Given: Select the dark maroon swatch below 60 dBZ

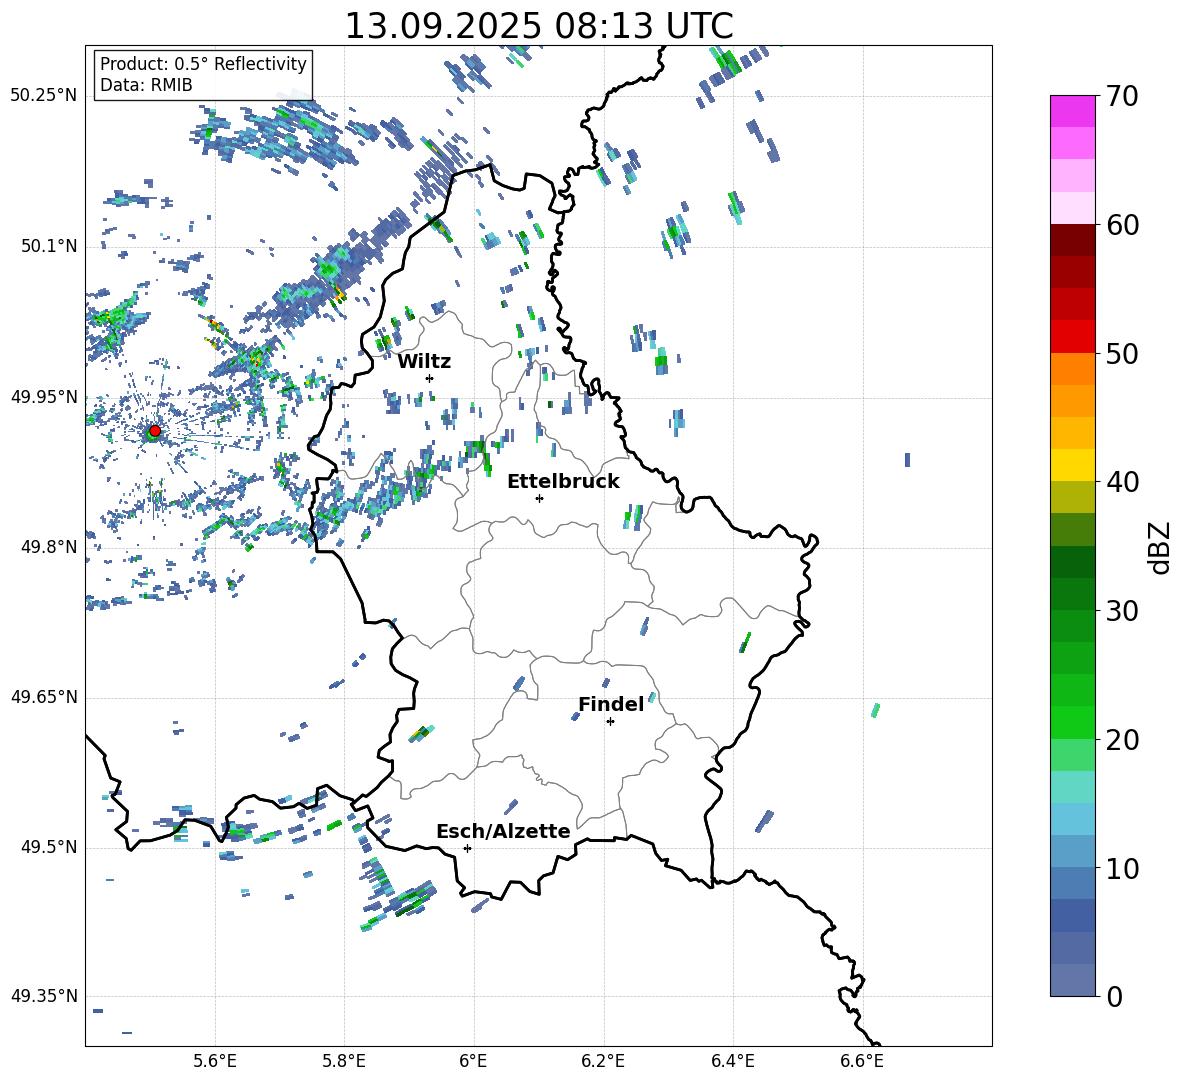Looking at the screenshot, I should 1073,240.
